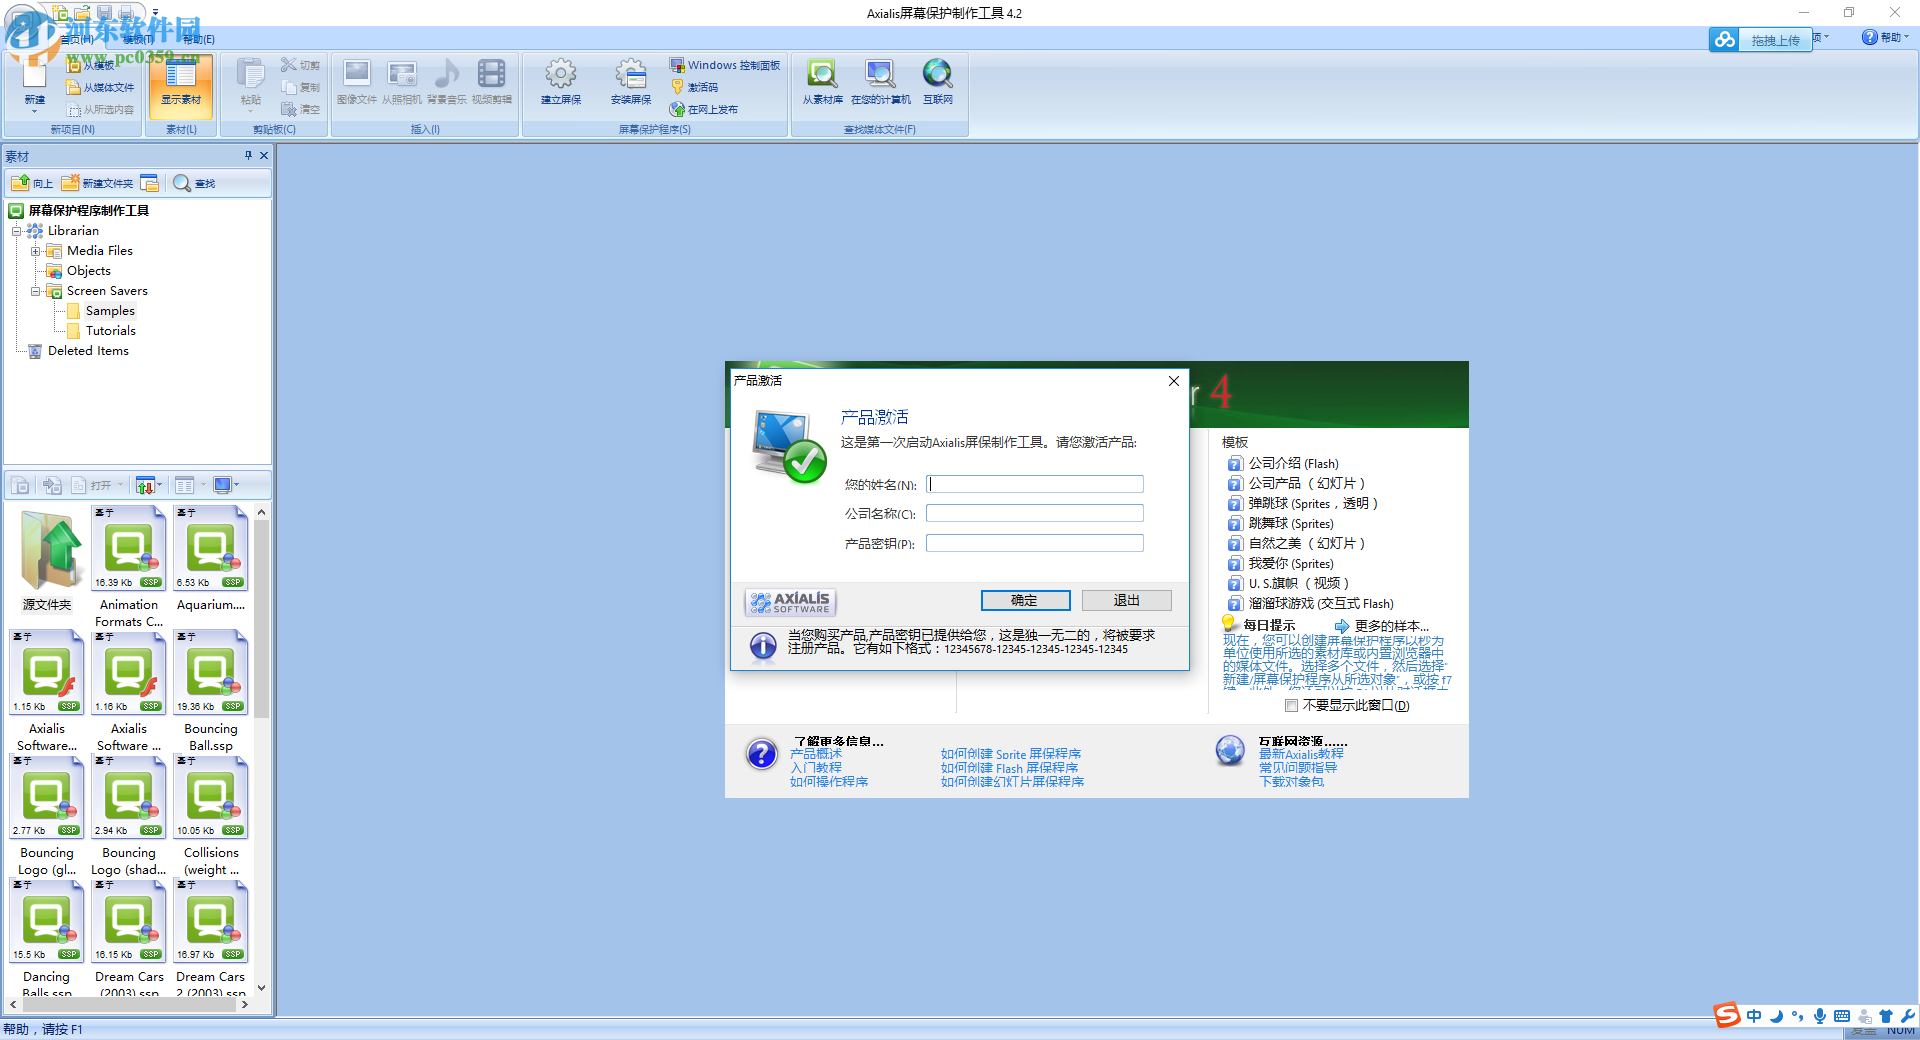Click the 确定 button in the activation dialog

click(1024, 600)
